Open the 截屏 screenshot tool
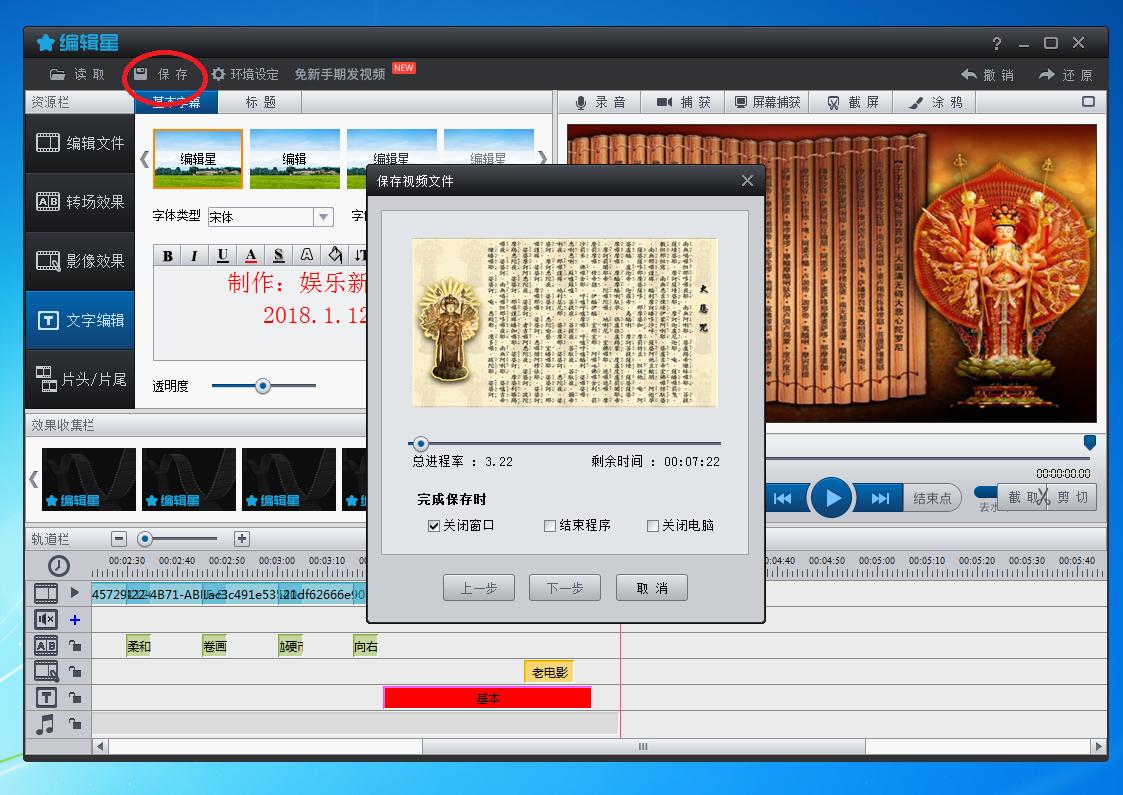1123x795 pixels. (853, 102)
